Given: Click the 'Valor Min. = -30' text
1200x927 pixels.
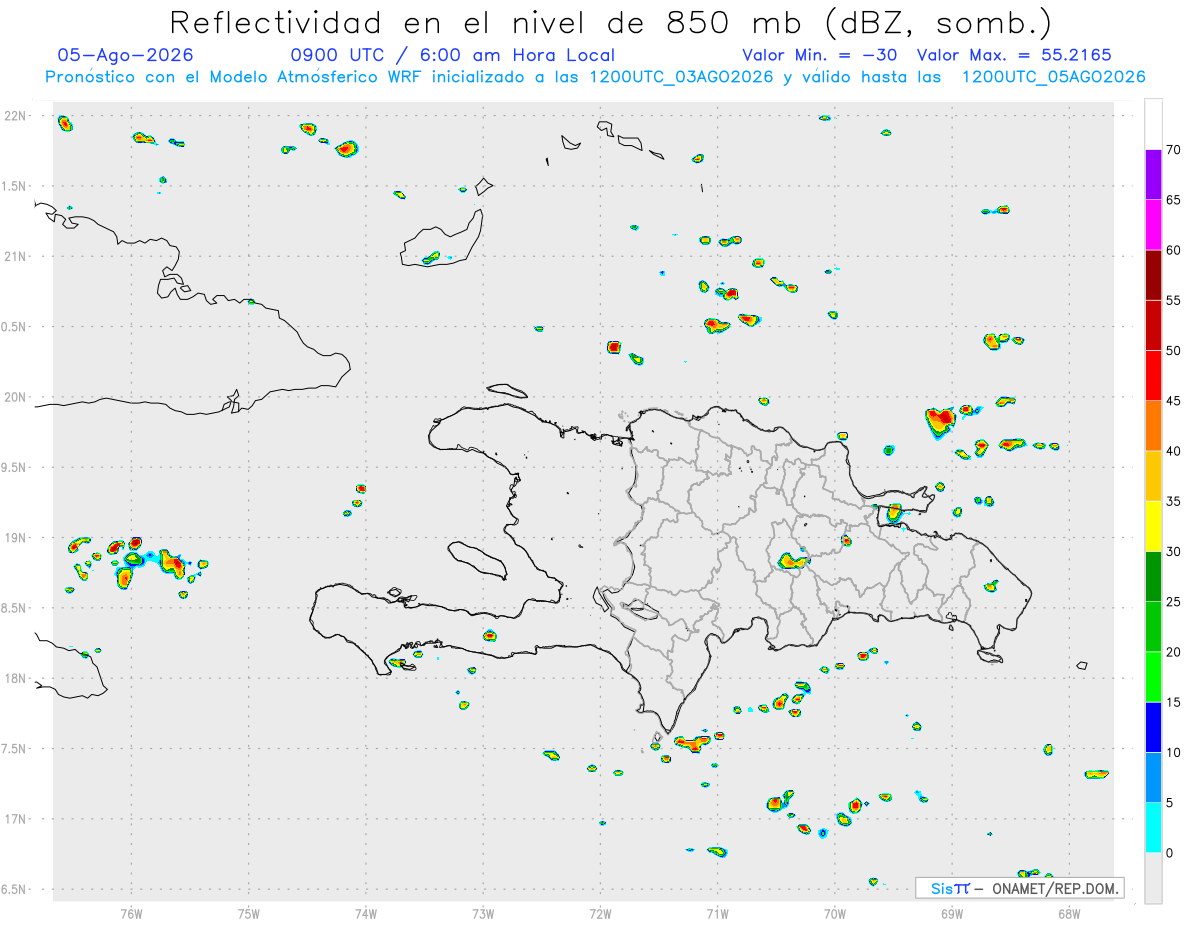Looking at the screenshot, I should 821,55.
